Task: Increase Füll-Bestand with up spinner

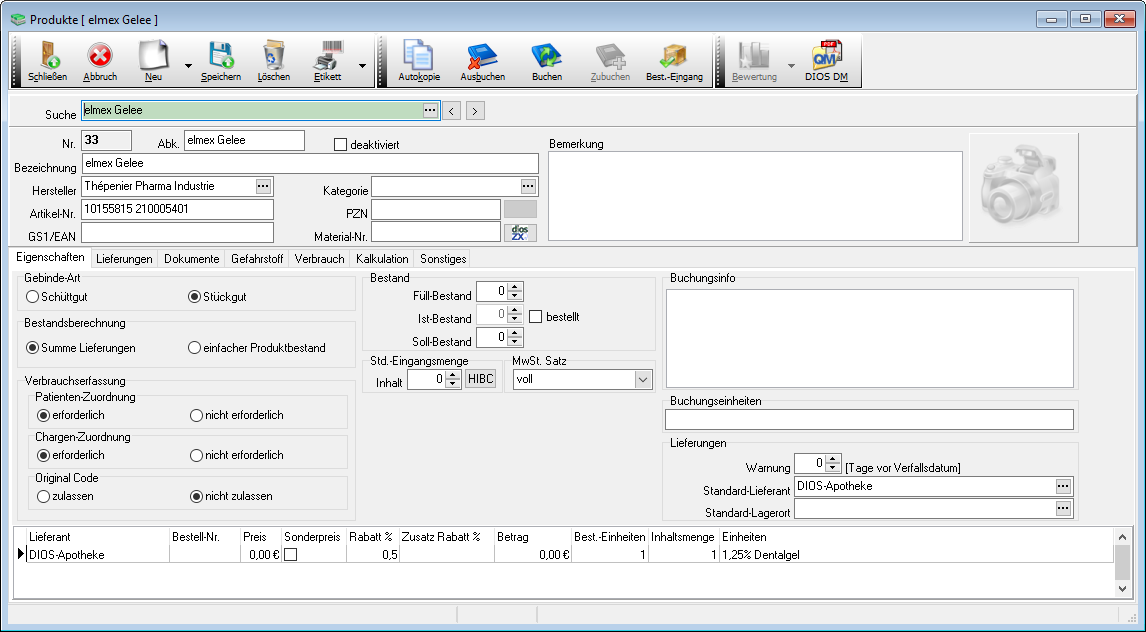Action: (x=515, y=287)
